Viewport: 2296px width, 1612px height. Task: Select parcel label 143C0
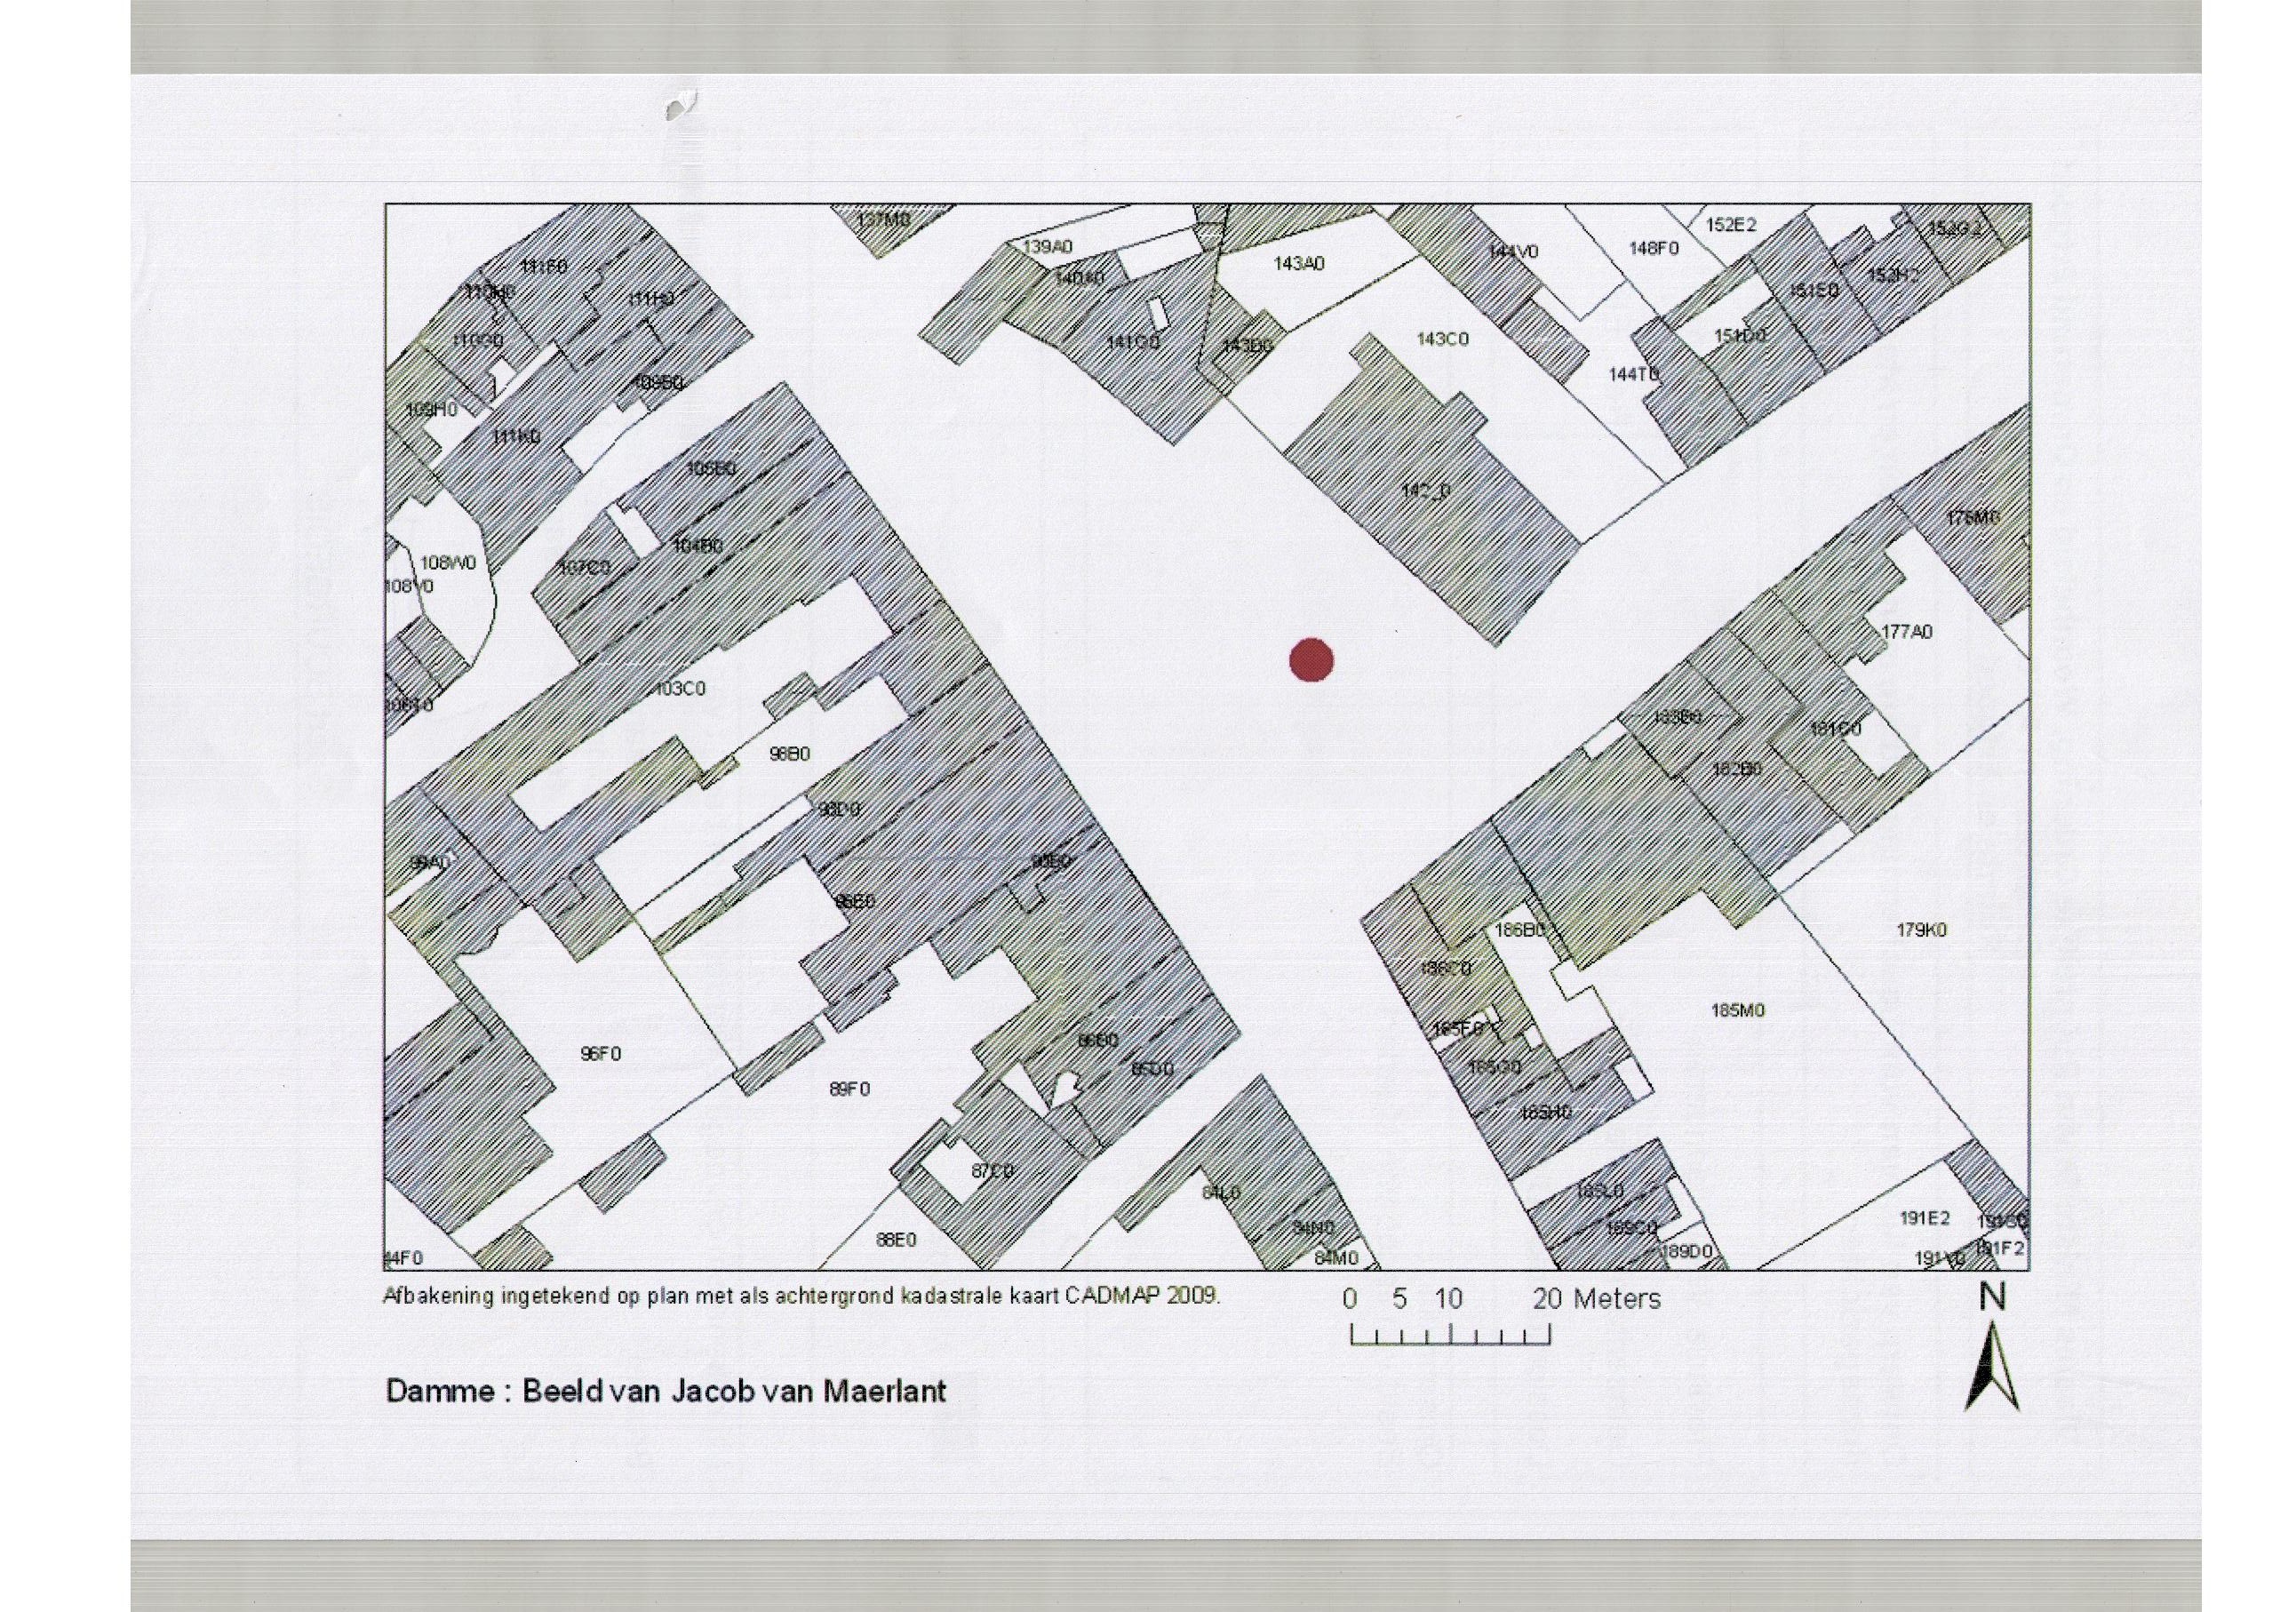pos(1442,339)
